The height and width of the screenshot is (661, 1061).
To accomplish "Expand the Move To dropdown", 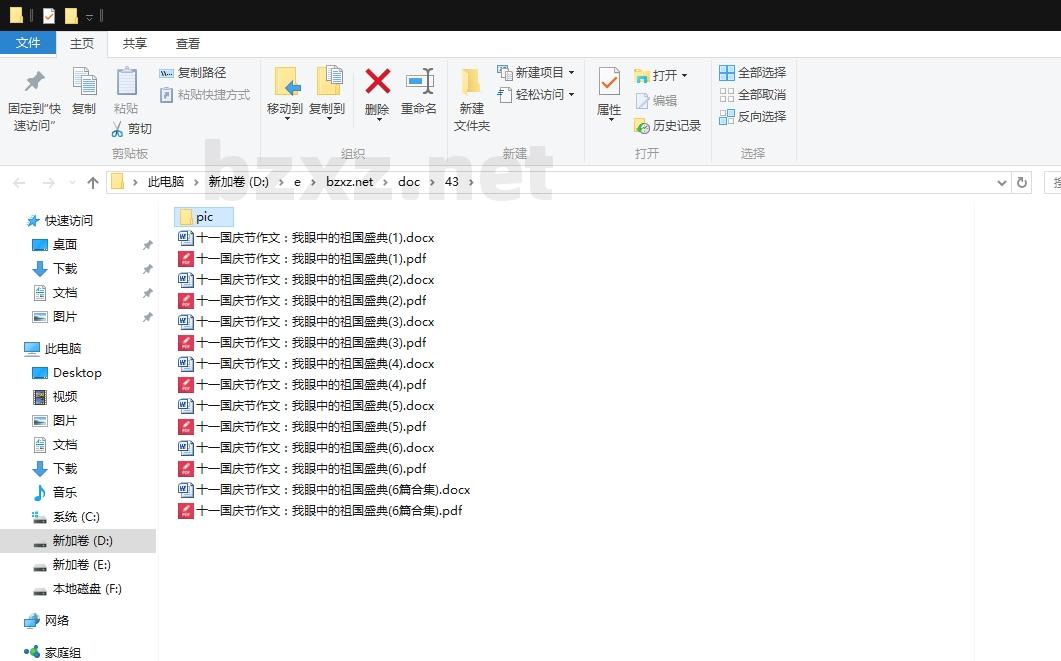I will (285, 118).
